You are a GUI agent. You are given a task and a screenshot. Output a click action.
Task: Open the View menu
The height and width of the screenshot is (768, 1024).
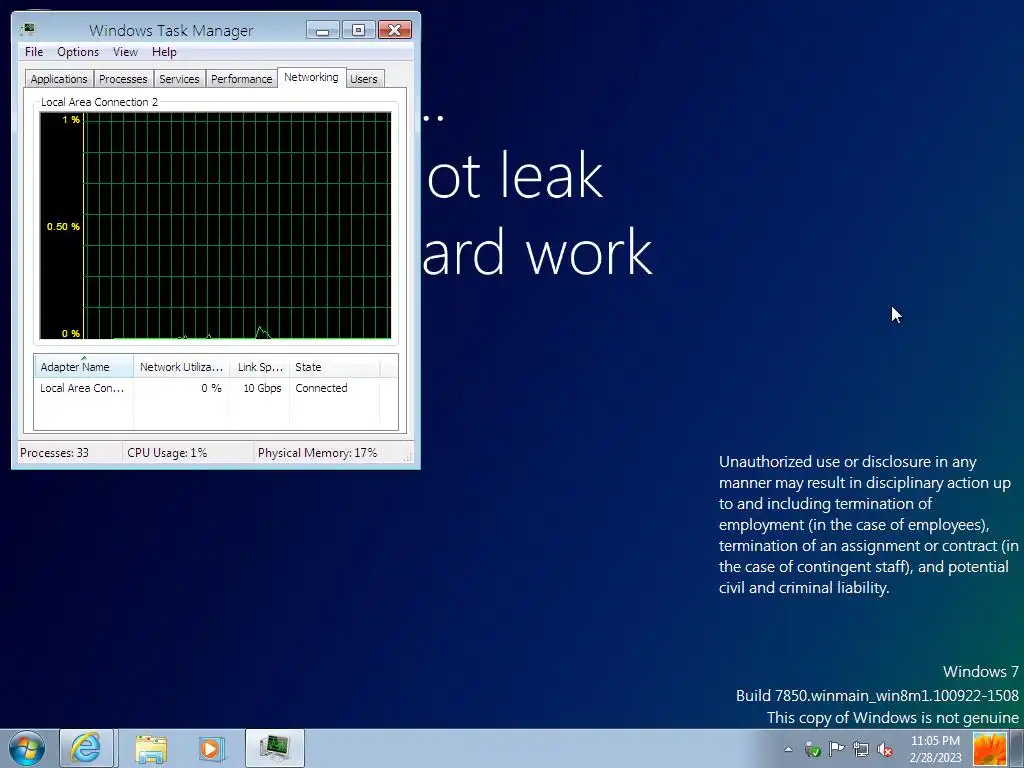(x=125, y=52)
